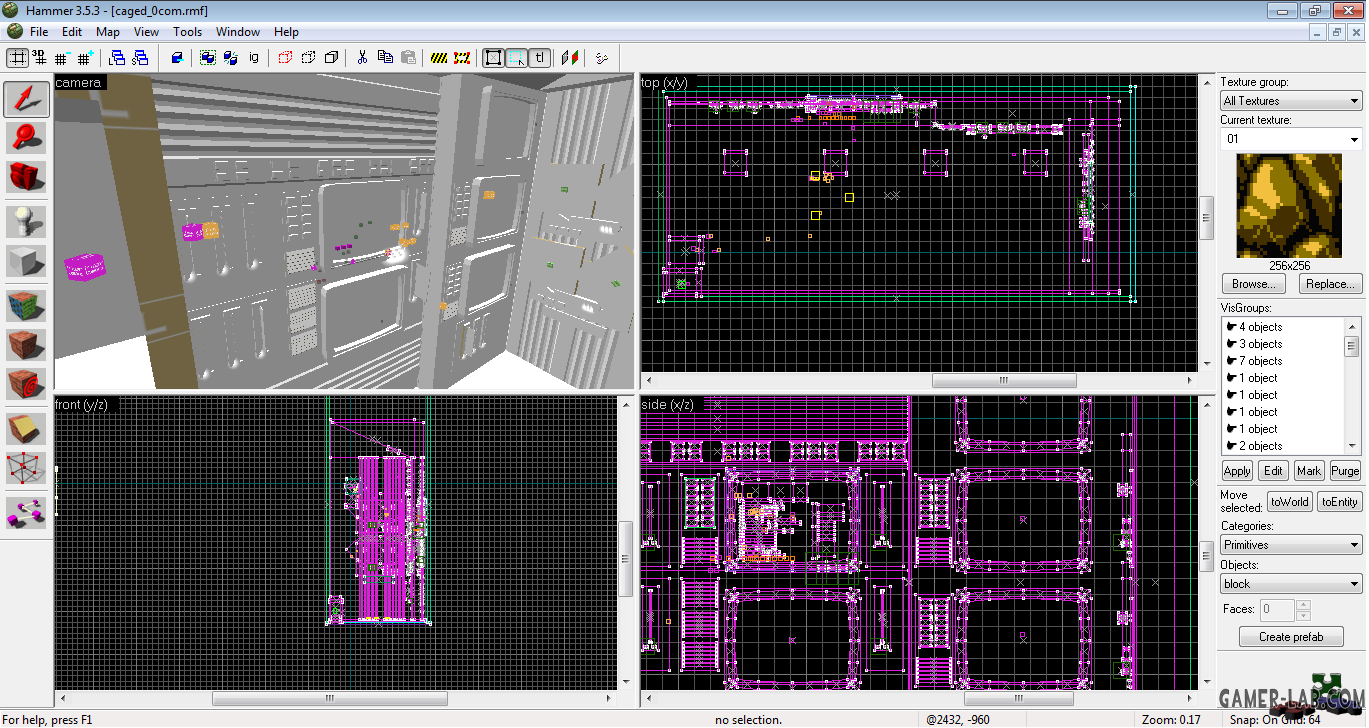Select the Block tool
This screenshot has width=1369, height=728.
coord(27,259)
